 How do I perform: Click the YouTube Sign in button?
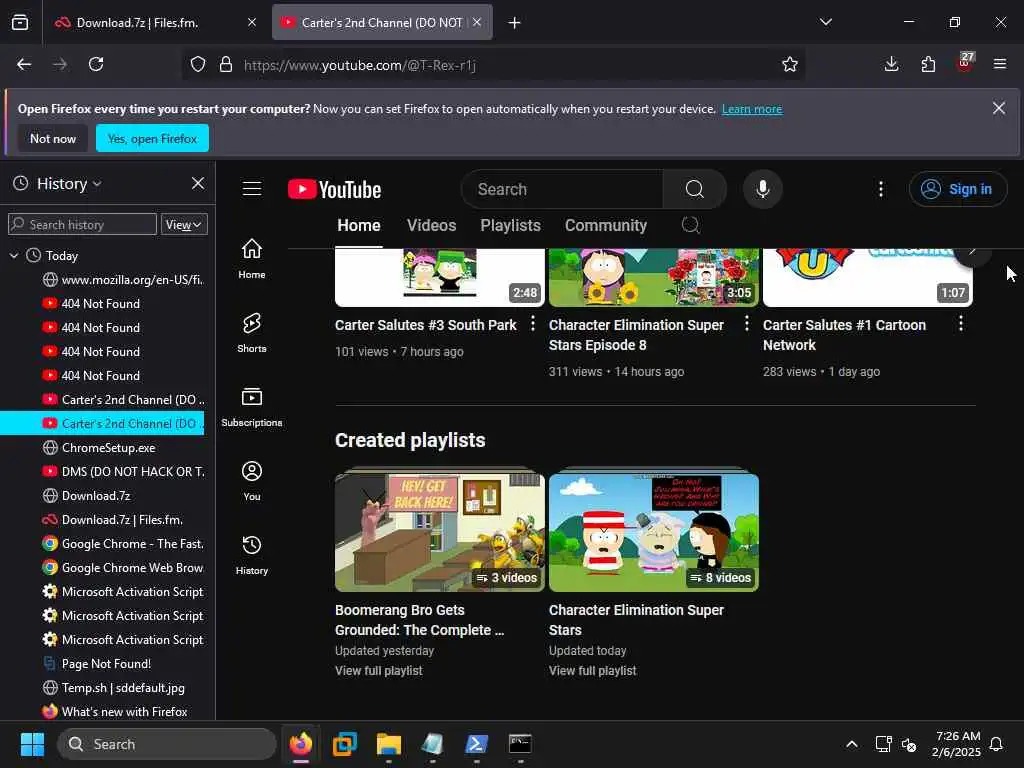coord(957,189)
